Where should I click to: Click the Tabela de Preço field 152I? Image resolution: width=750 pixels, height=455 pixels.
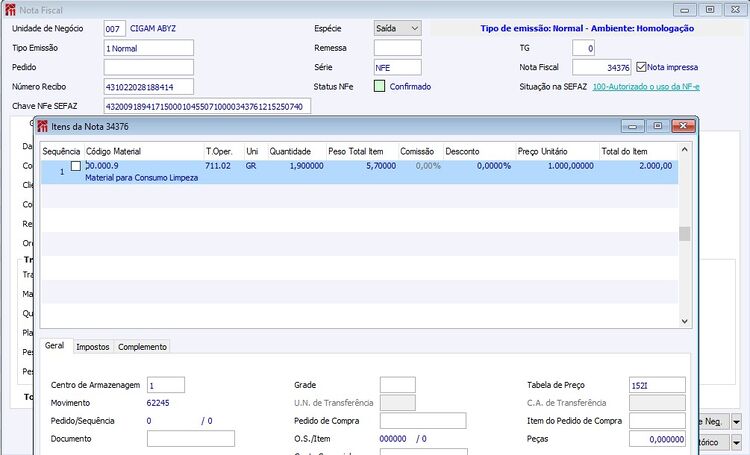click(x=657, y=385)
